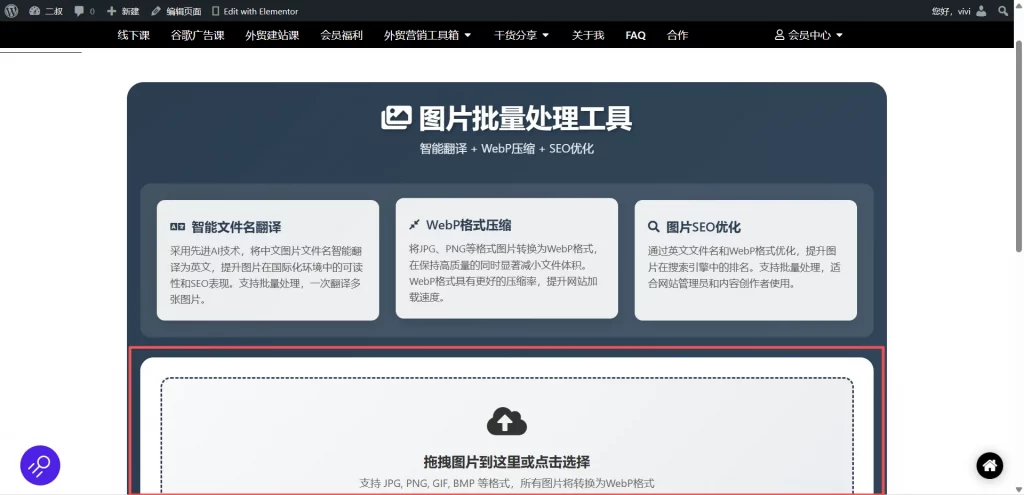
Task: Expand the 会员中心 dropdown
Action: point(808,35)
